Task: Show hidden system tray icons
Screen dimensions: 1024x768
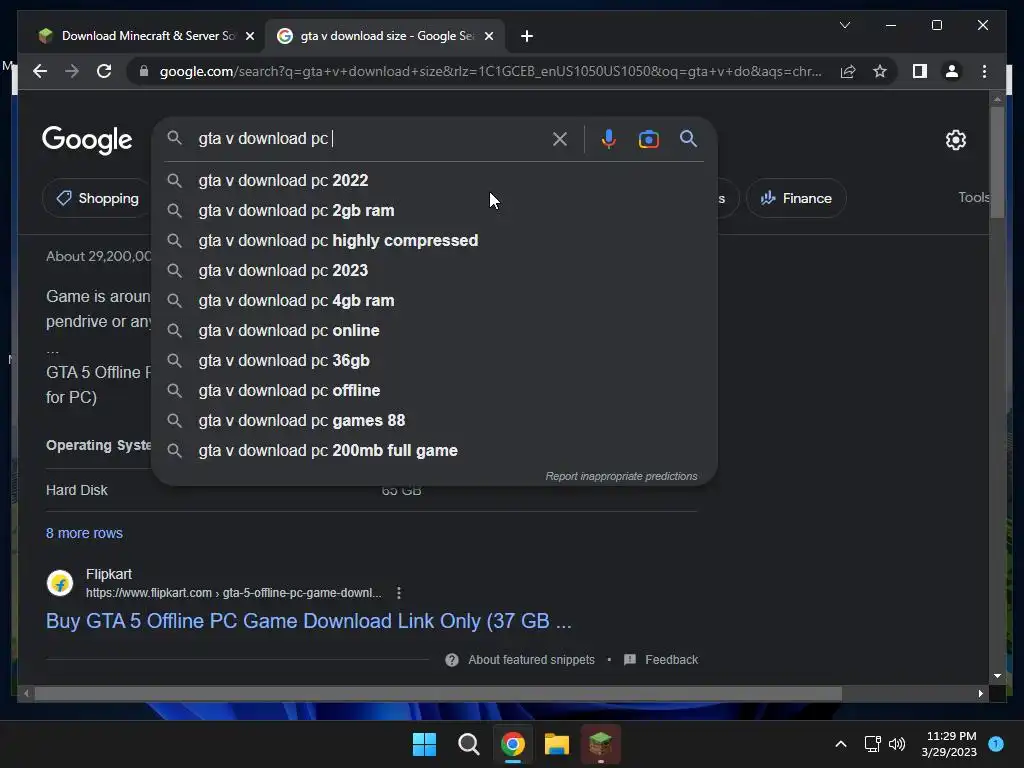Action: click(840, 744)
